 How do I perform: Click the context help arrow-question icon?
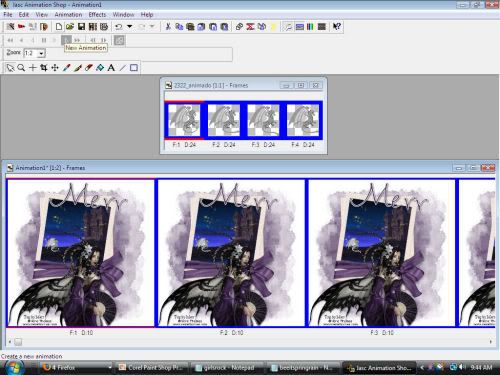click(x=337, y=27)
